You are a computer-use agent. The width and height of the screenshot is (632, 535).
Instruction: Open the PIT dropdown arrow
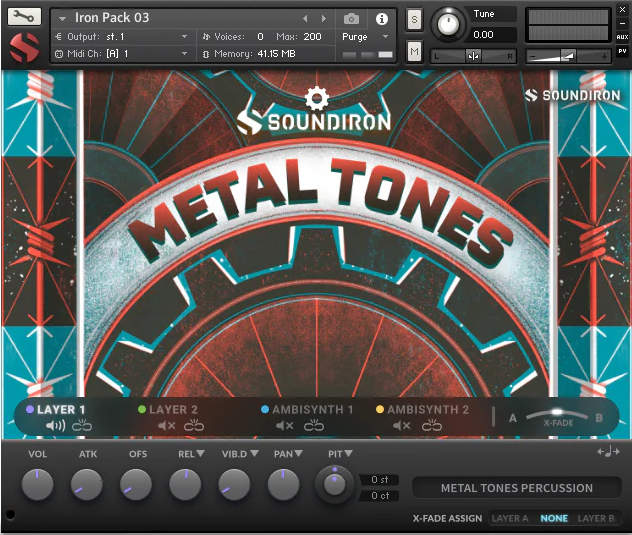coord(348,453)
